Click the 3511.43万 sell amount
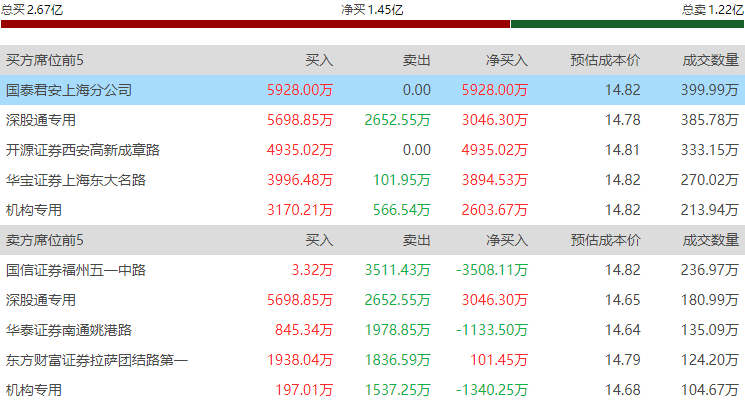 [x=397, y=270]
